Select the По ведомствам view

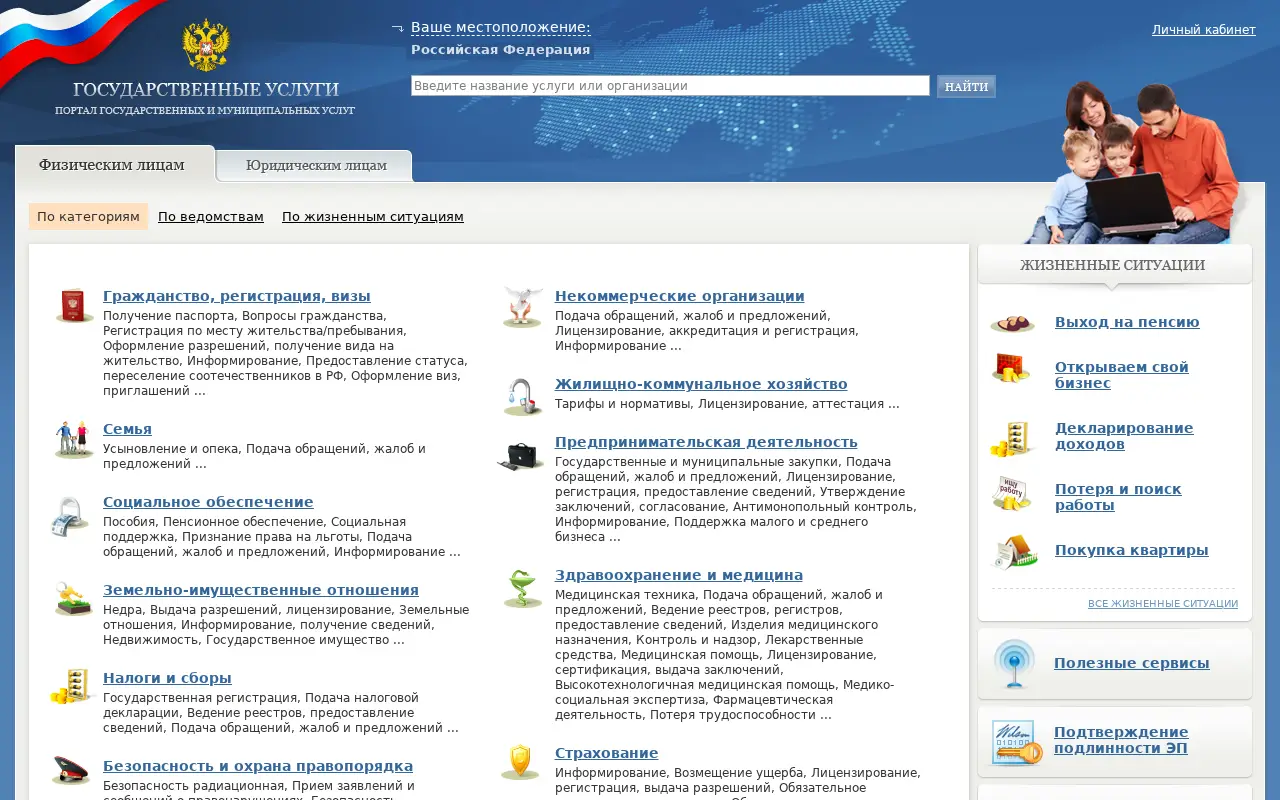click(211, 217)
